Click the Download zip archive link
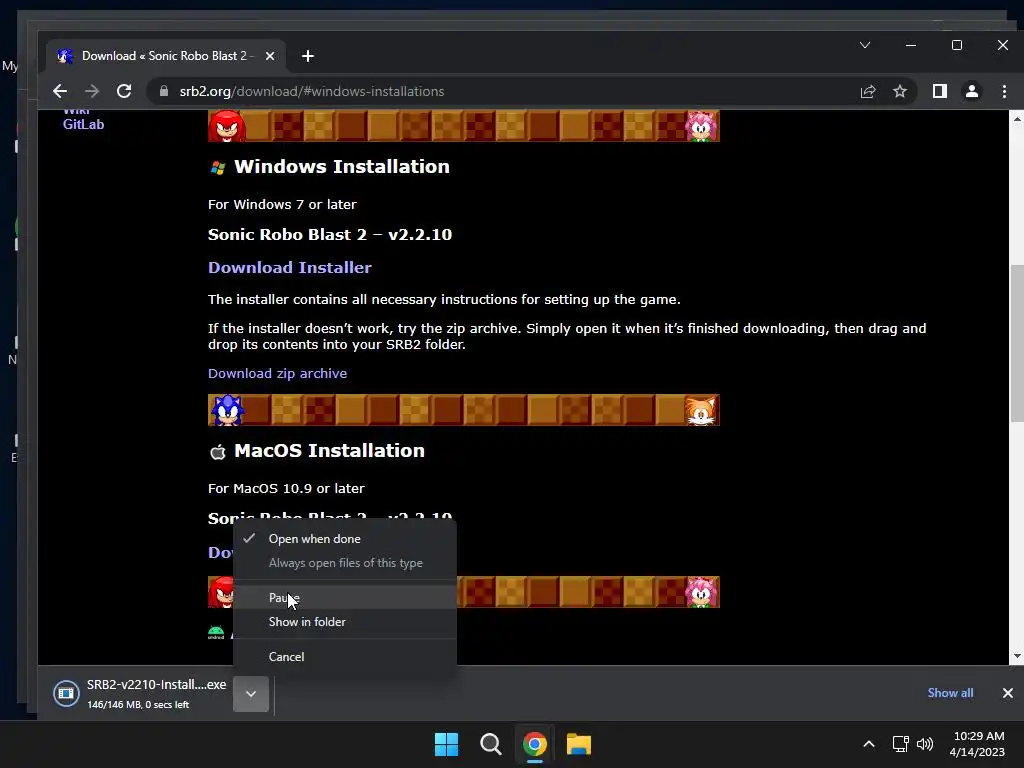This screenshot has width=1024, height=768. tap(277, 374)
